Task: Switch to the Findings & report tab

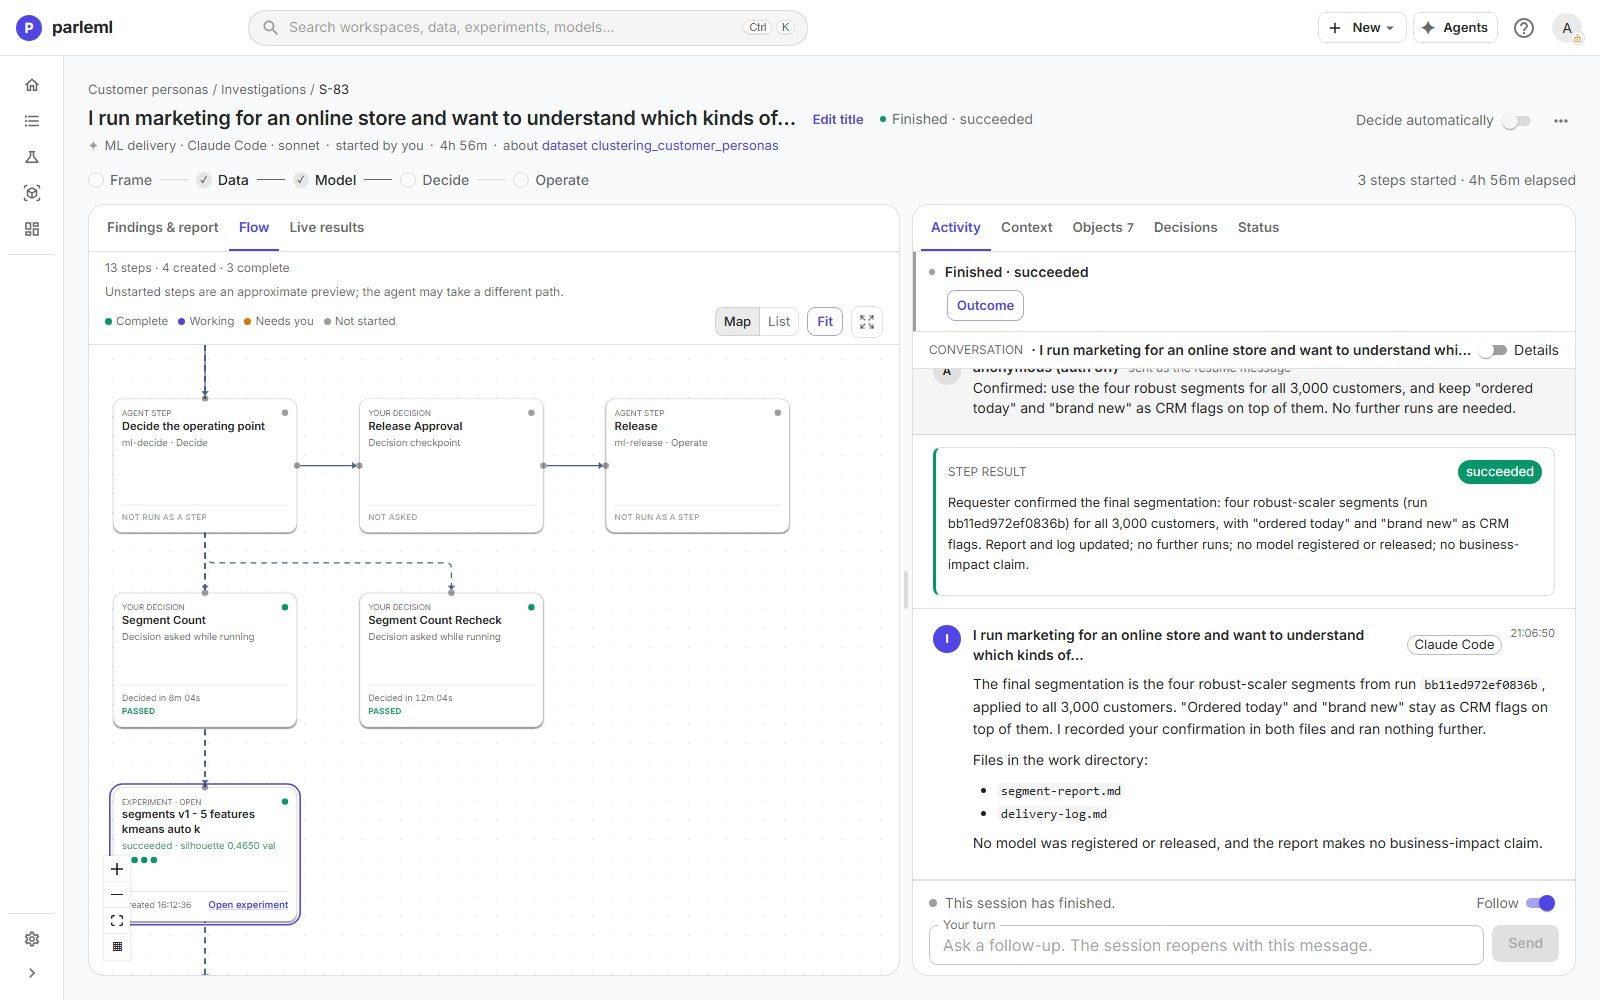Action: pyautogui.click(x=163, y=228)
